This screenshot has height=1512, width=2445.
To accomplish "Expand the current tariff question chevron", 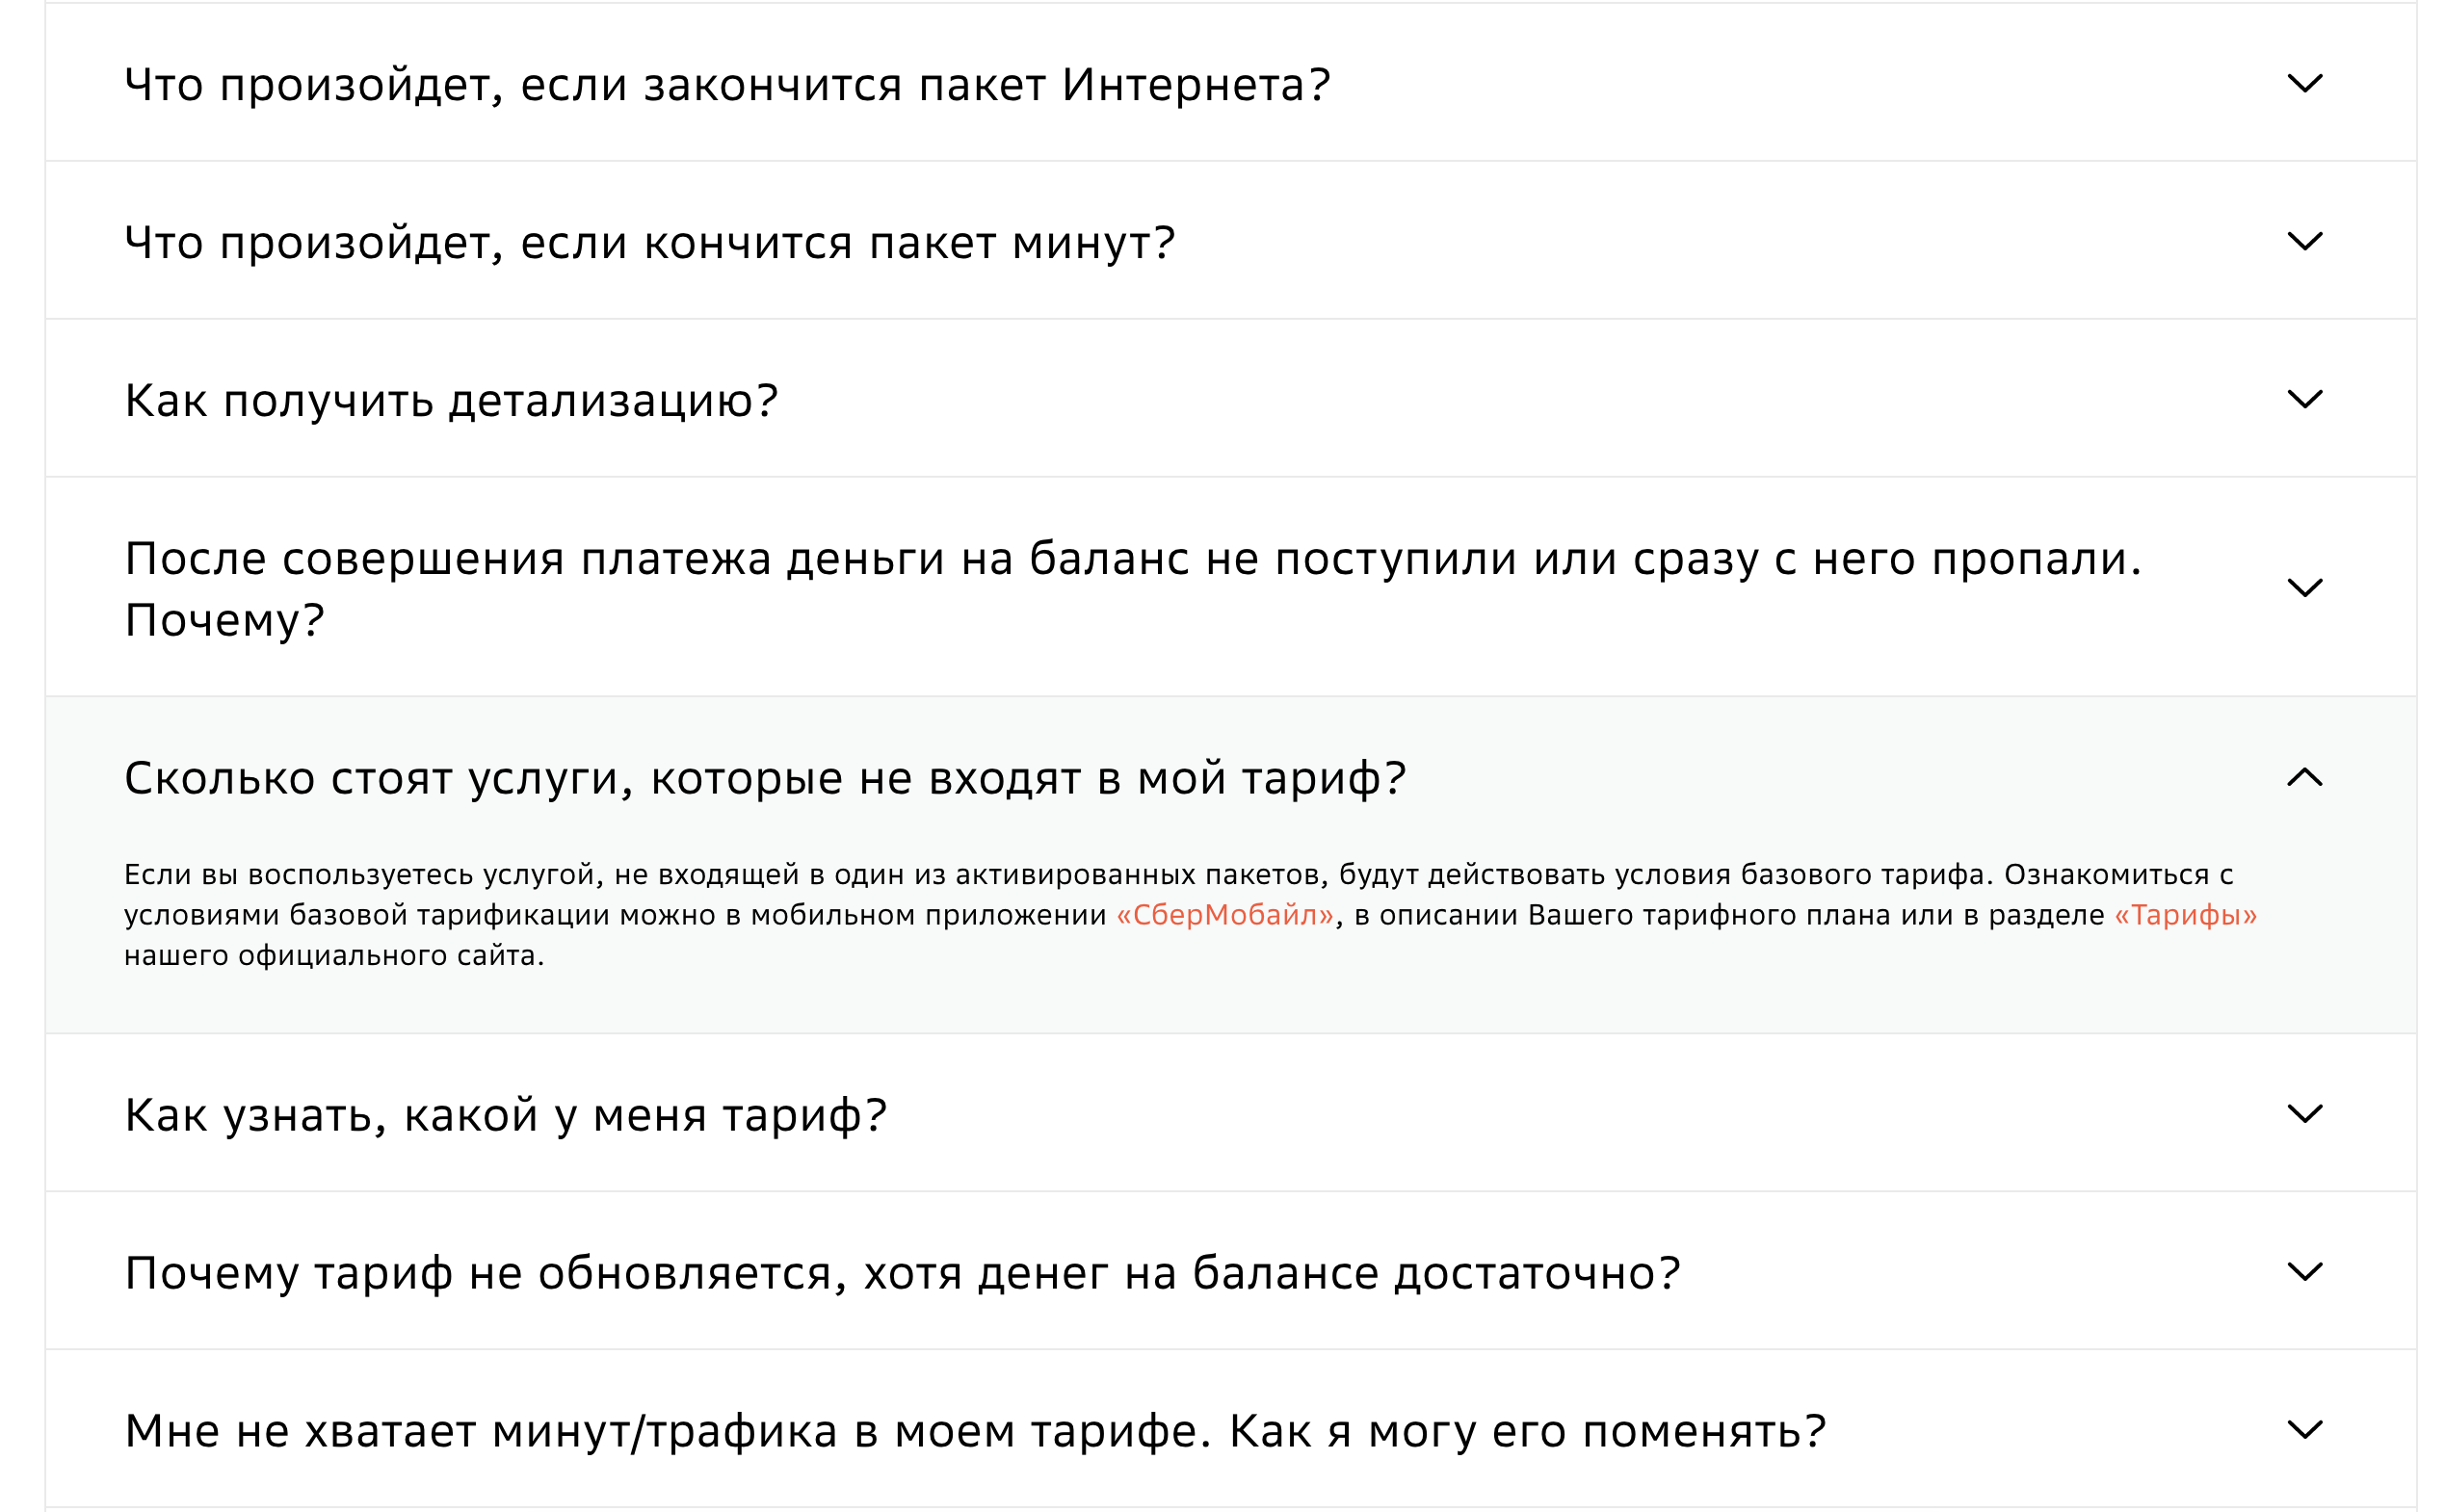I will tap(2306, 1113).
